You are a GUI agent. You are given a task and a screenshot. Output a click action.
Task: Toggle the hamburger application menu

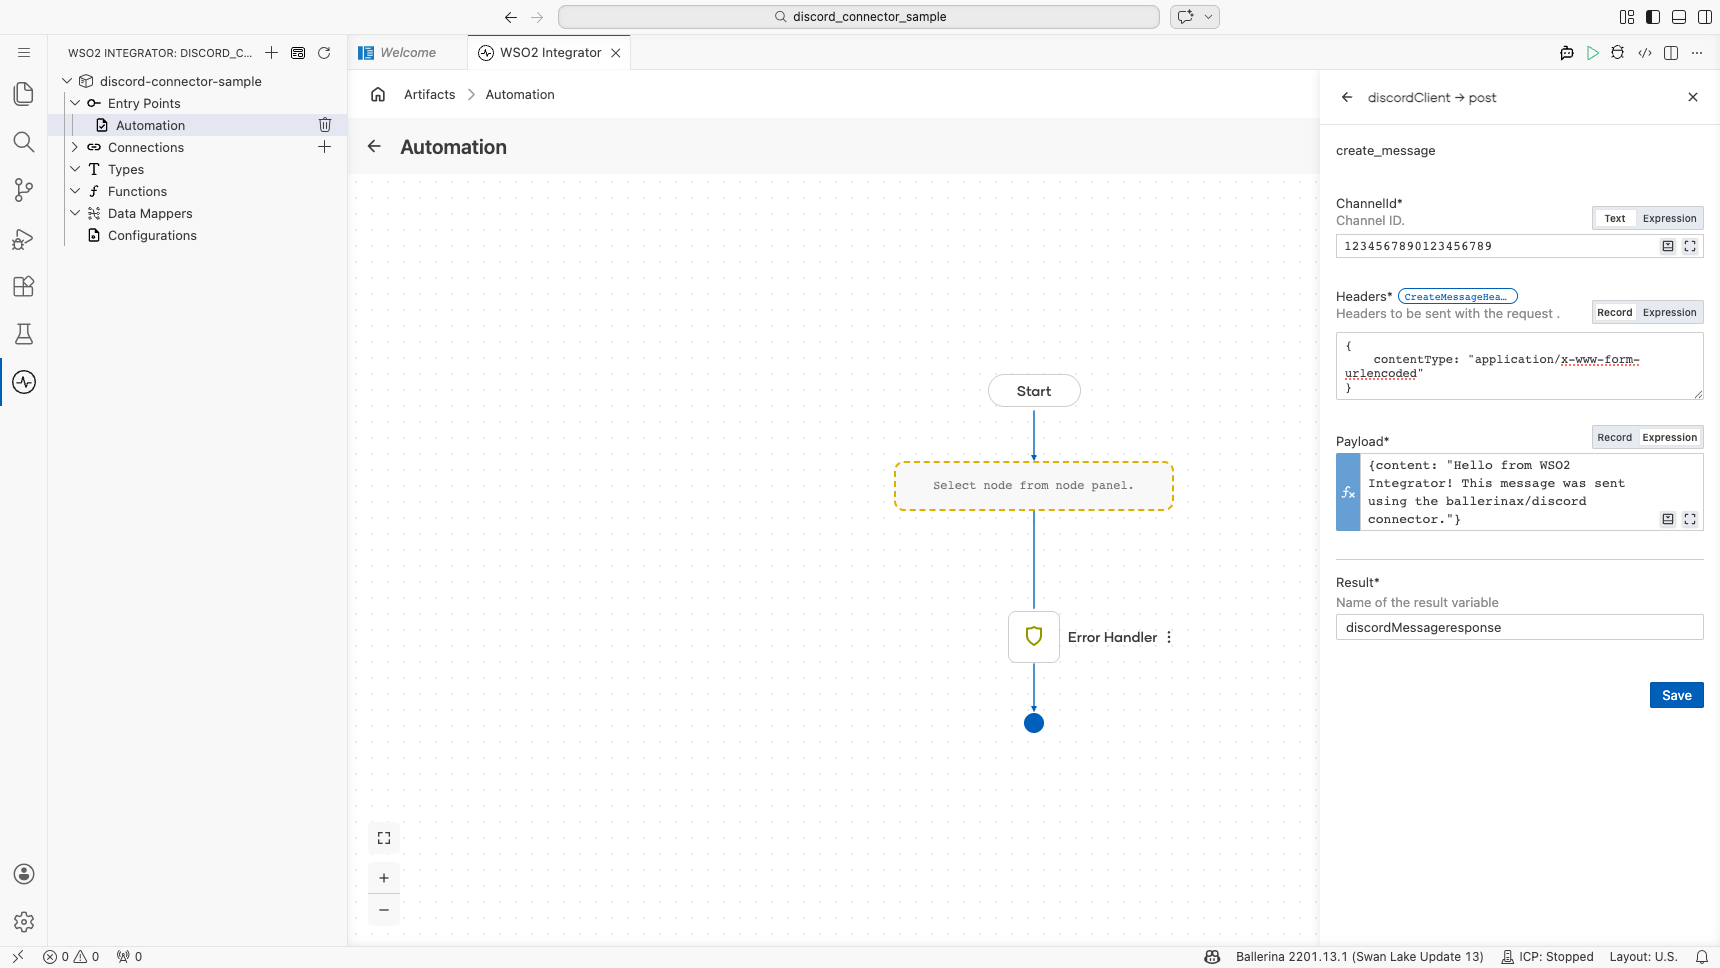(x=24, y=53)
